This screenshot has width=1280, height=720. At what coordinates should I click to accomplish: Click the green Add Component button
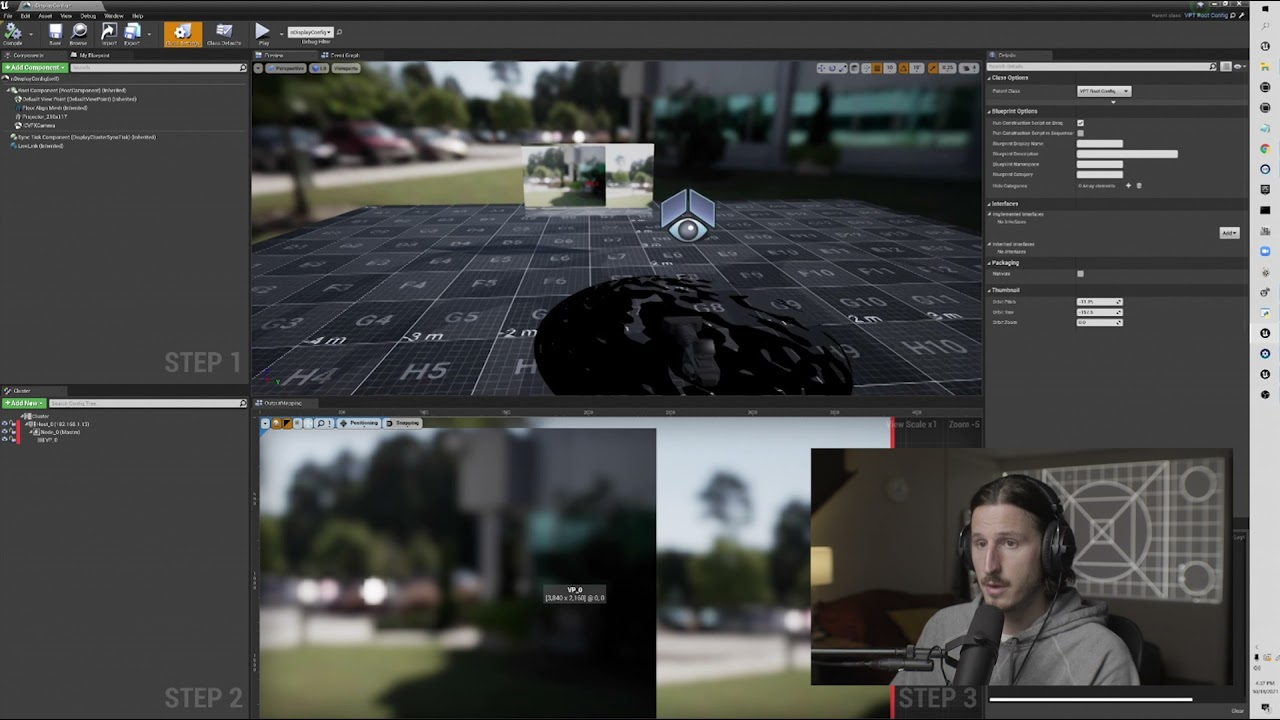coord(35,67)
